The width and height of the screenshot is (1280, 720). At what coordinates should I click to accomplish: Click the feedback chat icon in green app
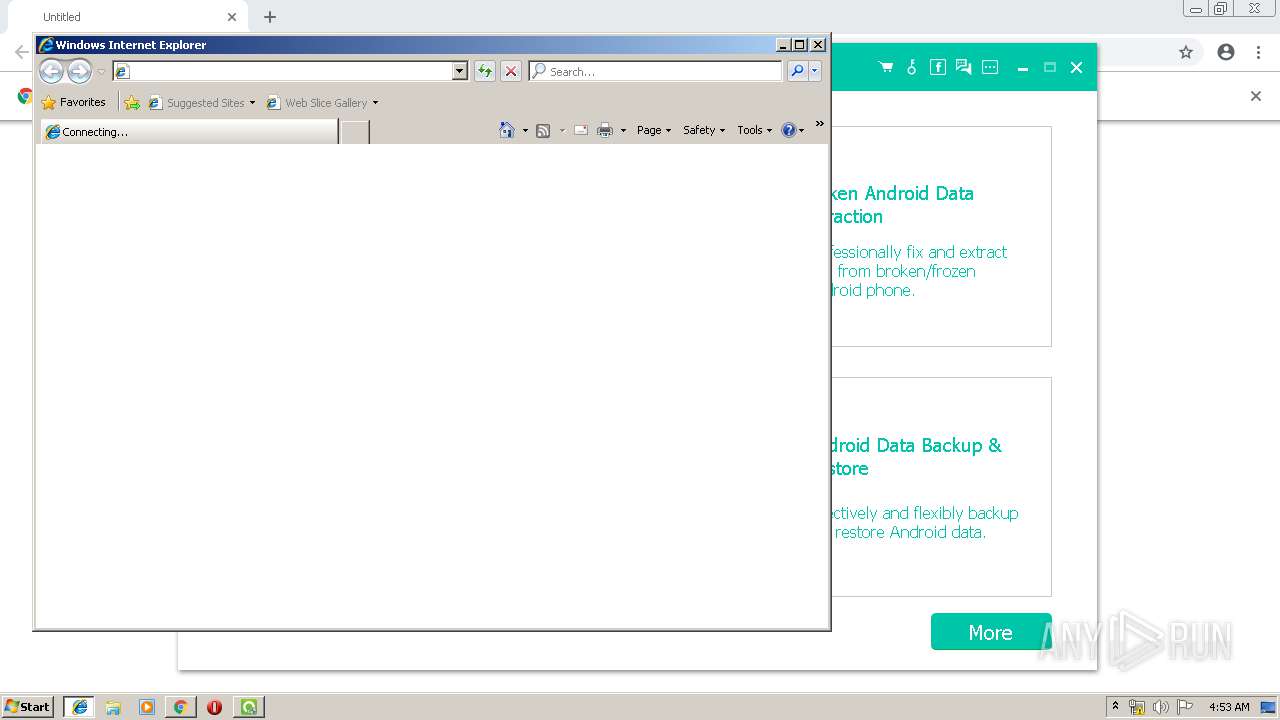[x=963, y=67]
